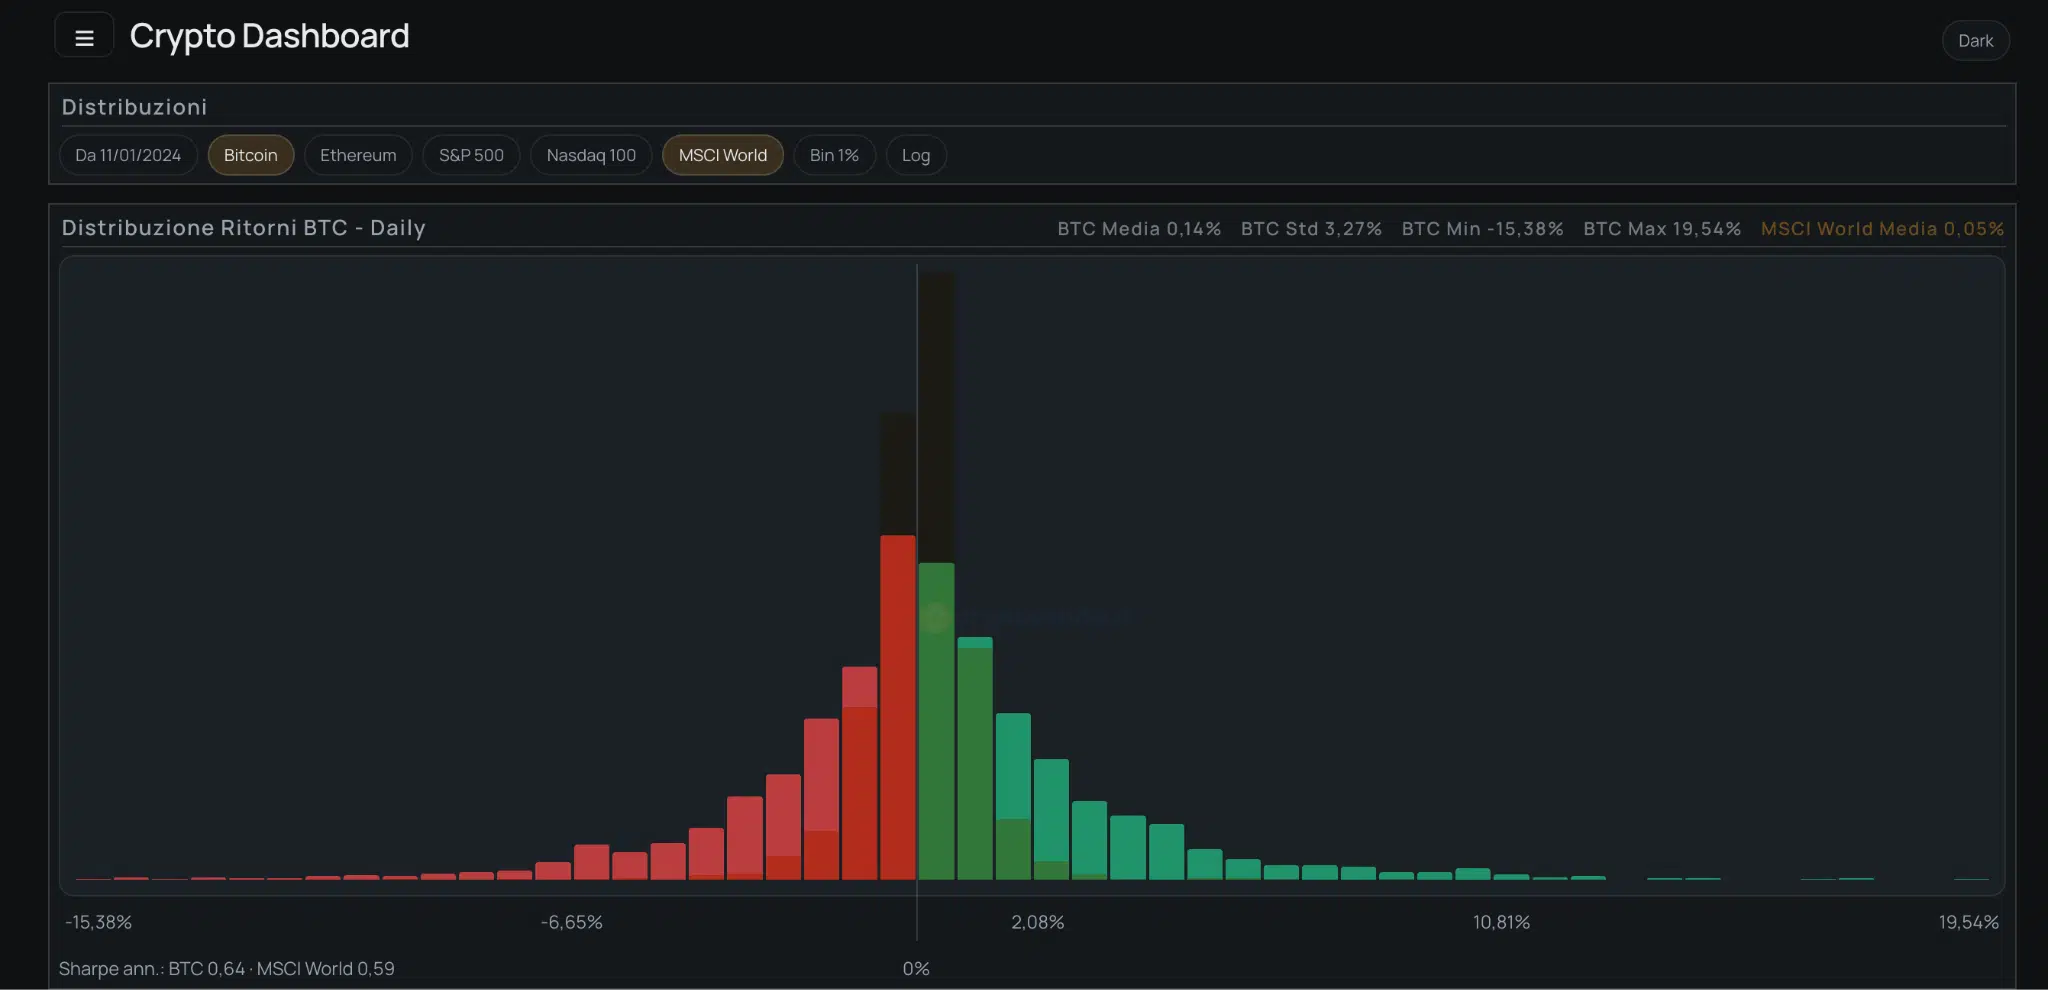Switch distribution to S&P 500
This screenshot has width=2048, height=990.
click(470, 155)
